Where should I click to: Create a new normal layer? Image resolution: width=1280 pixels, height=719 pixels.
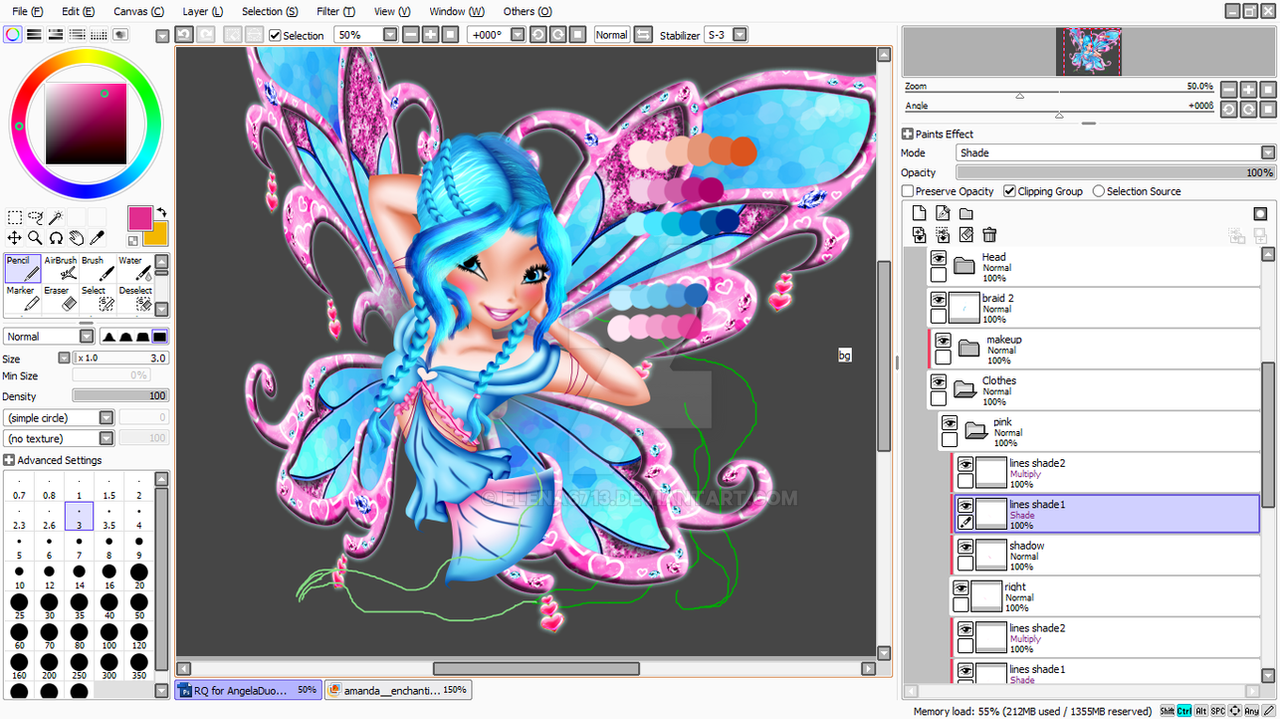point(919,213)
